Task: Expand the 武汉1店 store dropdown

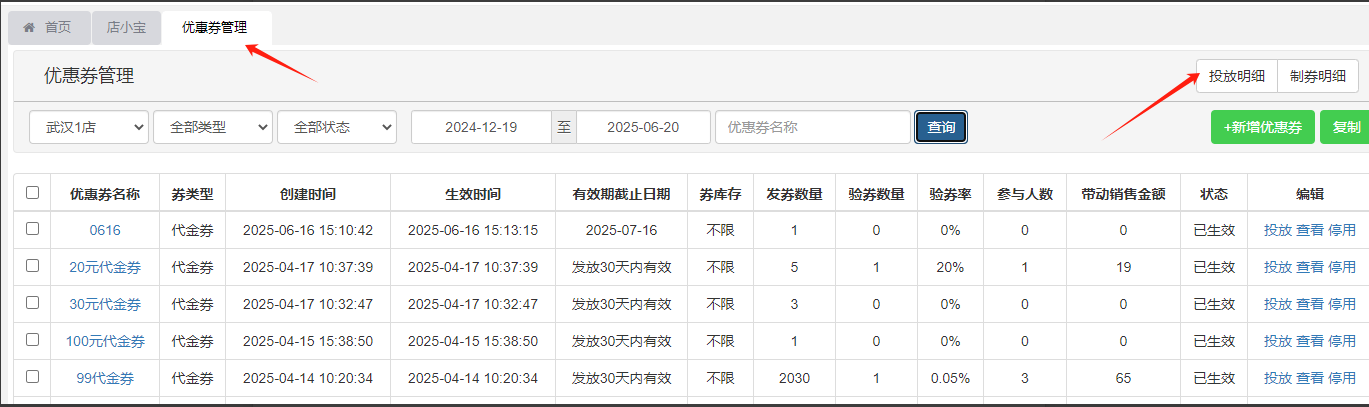Action: 89,127
